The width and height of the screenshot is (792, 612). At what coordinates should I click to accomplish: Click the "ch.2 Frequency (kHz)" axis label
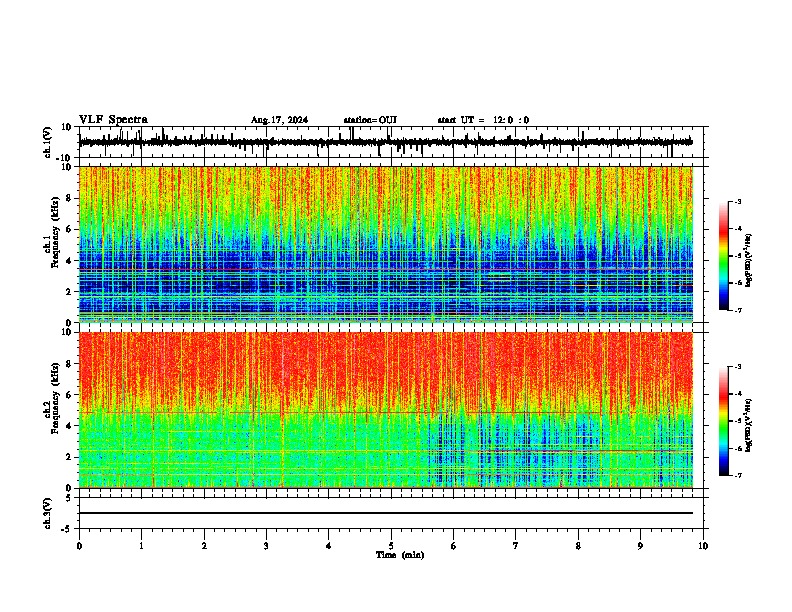53,398
